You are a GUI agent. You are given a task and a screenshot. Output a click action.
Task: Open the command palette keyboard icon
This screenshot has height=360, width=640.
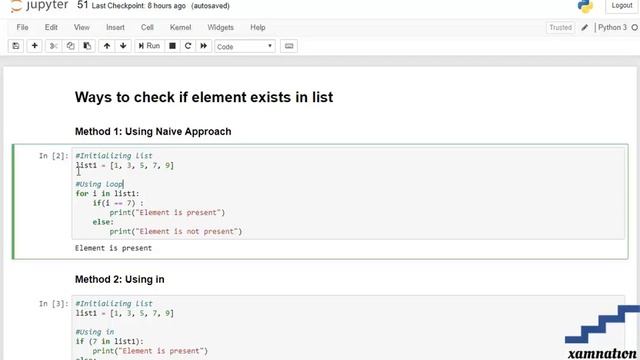(289, 46)
